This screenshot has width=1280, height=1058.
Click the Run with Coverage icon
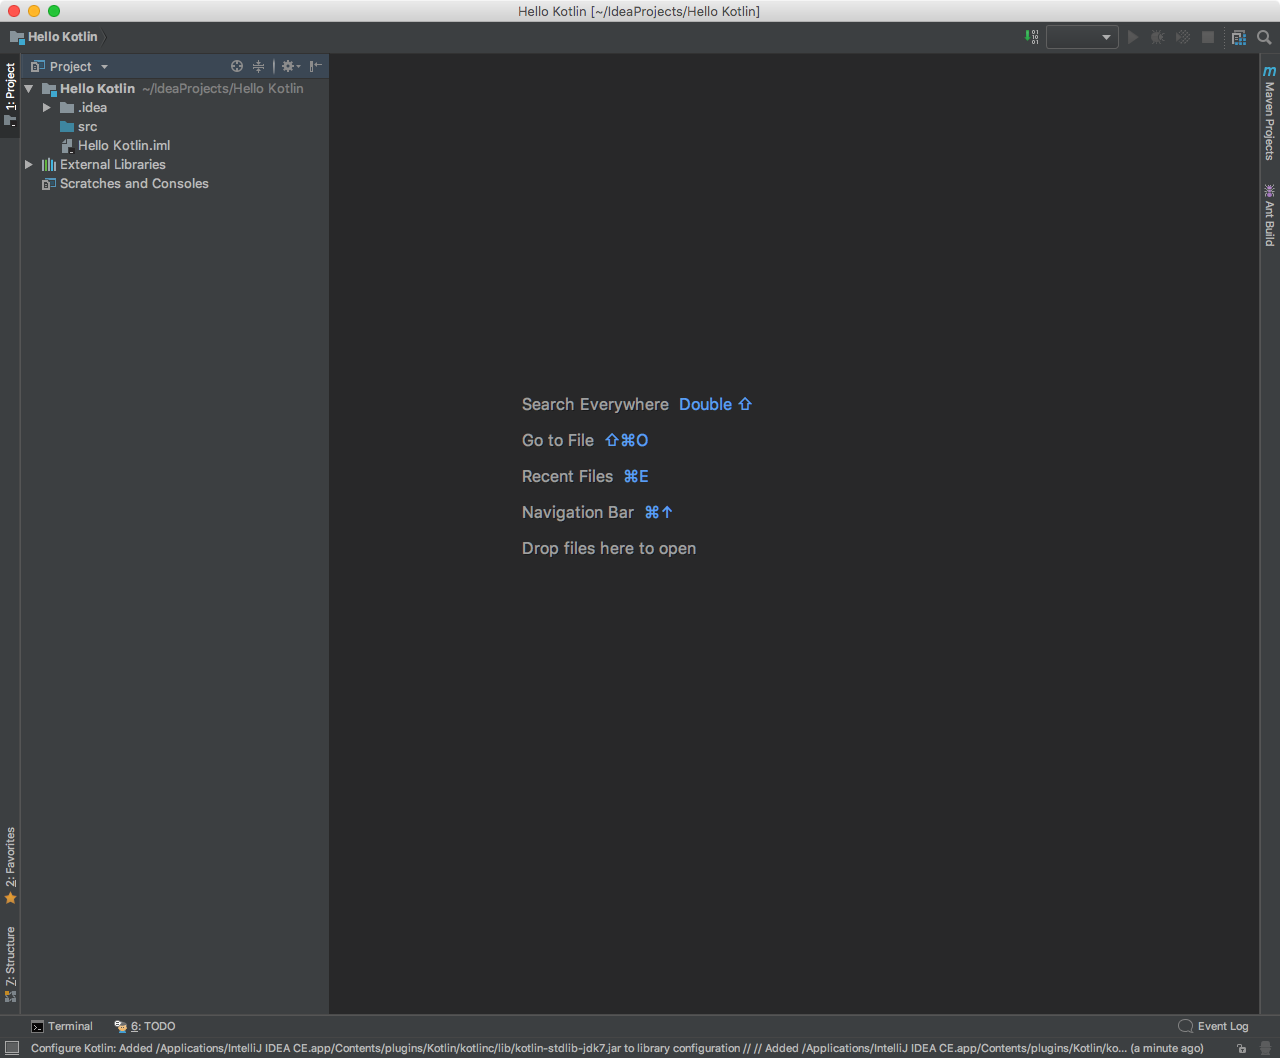click(x=1183, y=37)
